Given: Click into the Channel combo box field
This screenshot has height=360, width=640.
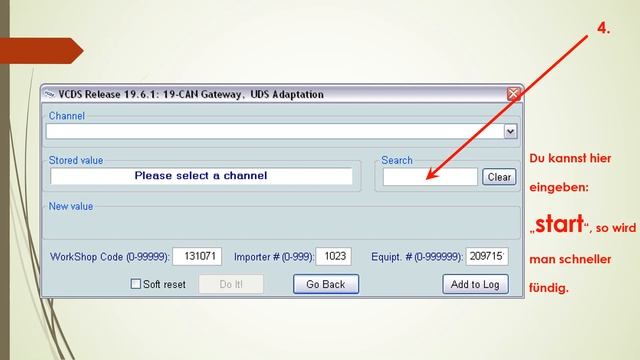Looking at the screenshot, I should click(276, 131).
